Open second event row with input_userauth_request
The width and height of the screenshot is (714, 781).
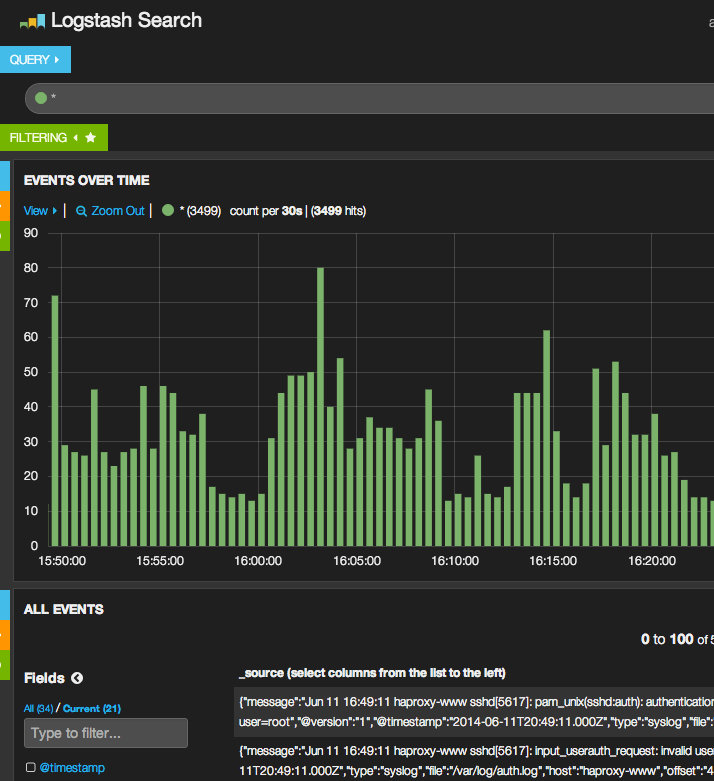coord(474,761)
